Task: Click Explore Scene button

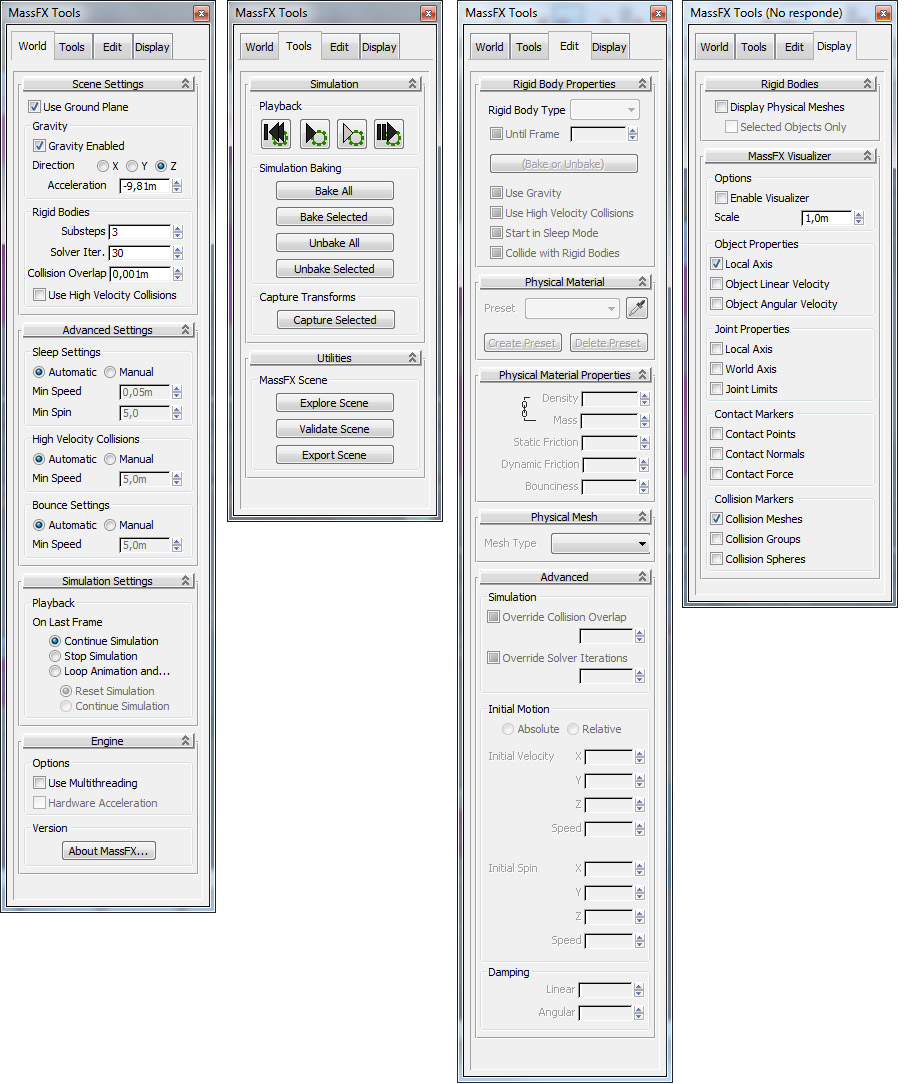Action: click(335, 403)
